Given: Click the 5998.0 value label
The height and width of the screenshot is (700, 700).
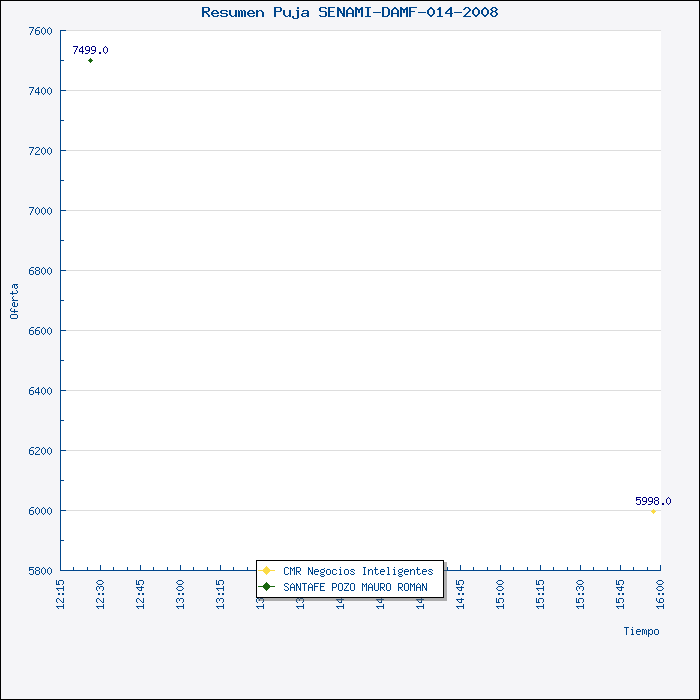Looking at the screenshot, I should pyautogui.click(x=653, y=501).
